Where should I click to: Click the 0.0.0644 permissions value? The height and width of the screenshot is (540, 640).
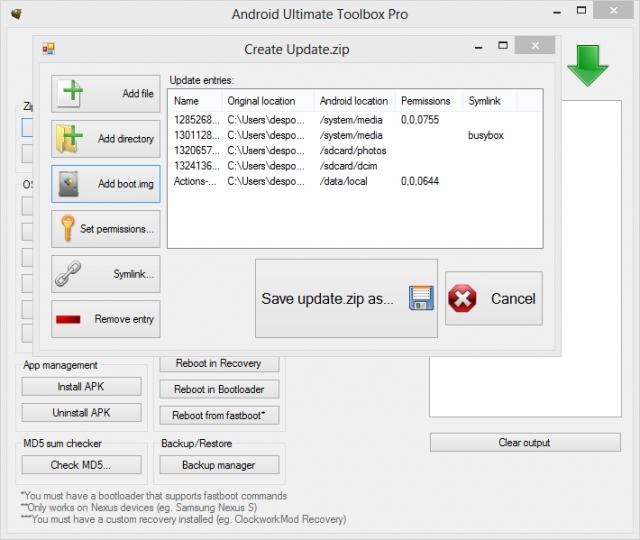420,181
